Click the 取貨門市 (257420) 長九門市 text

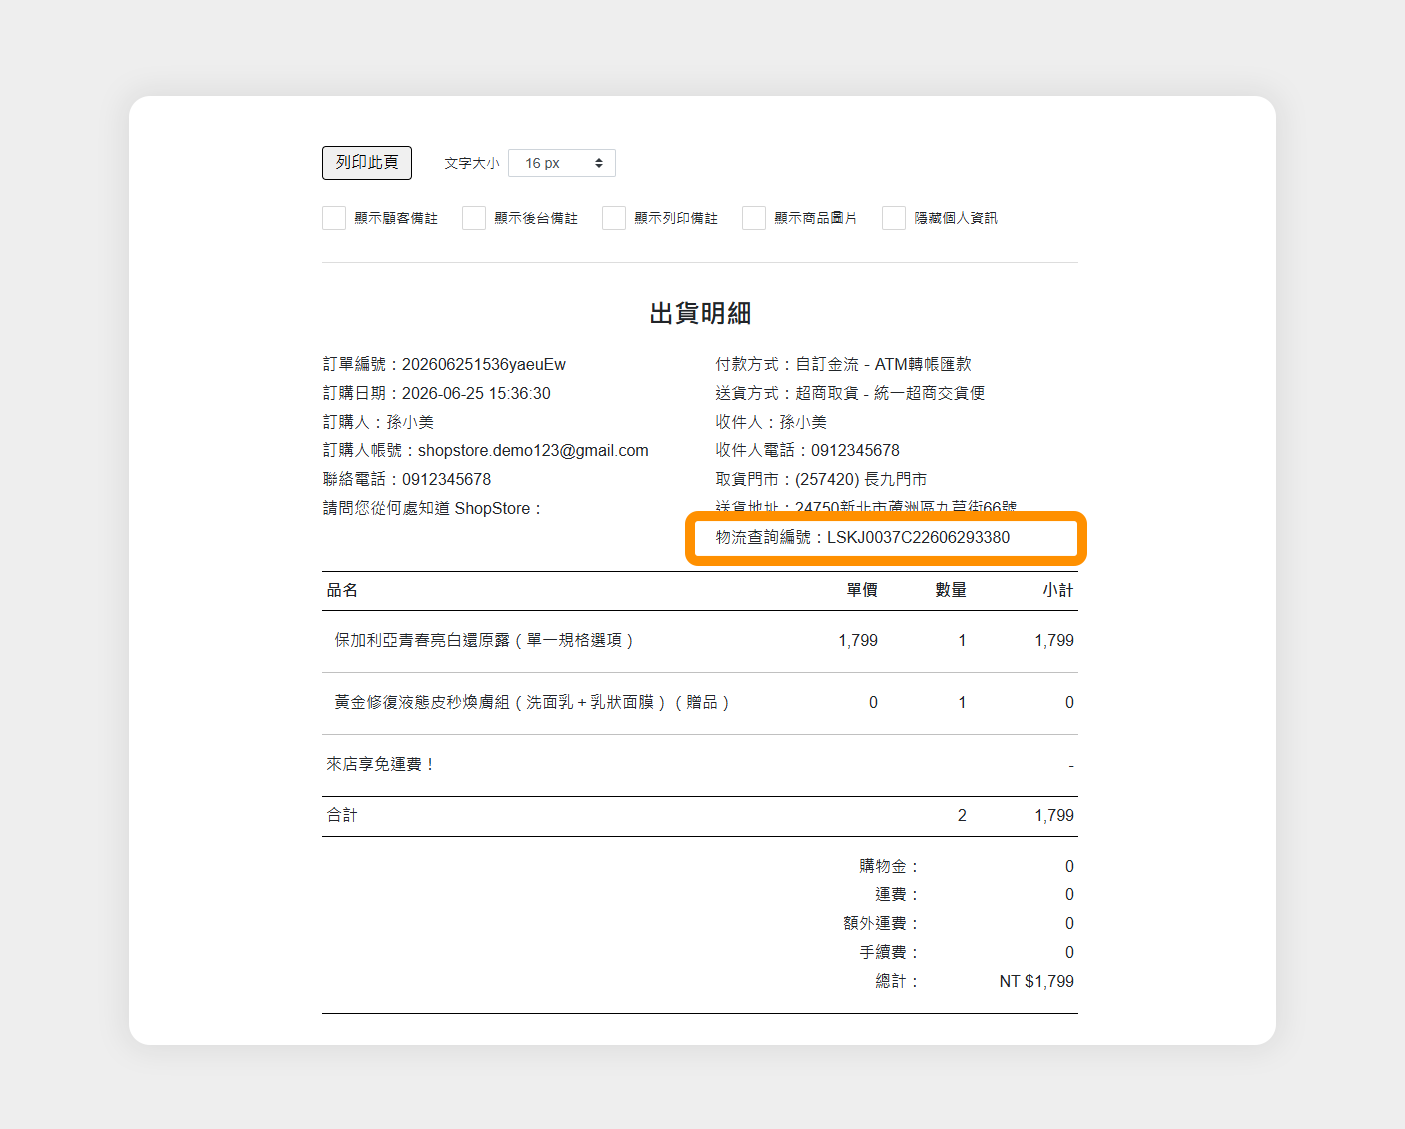(x=821, y=480)
